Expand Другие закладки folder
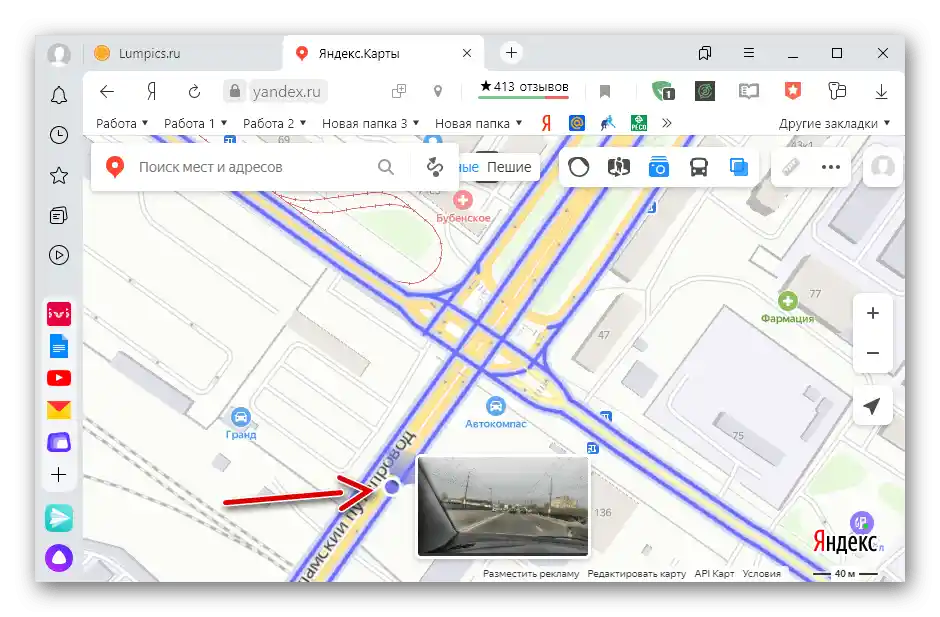This screenshot has height=617, width=940. pyautogui.click(x=834, y=124)
